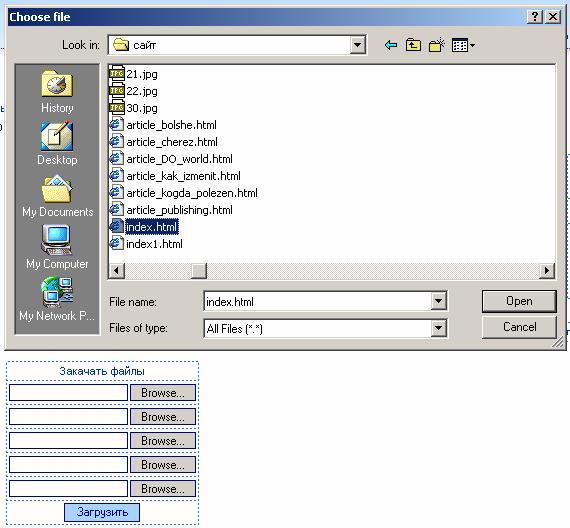Open My Network Places shortcut
This screenshot has width=570, height=528.
click(x=57, y=299)
